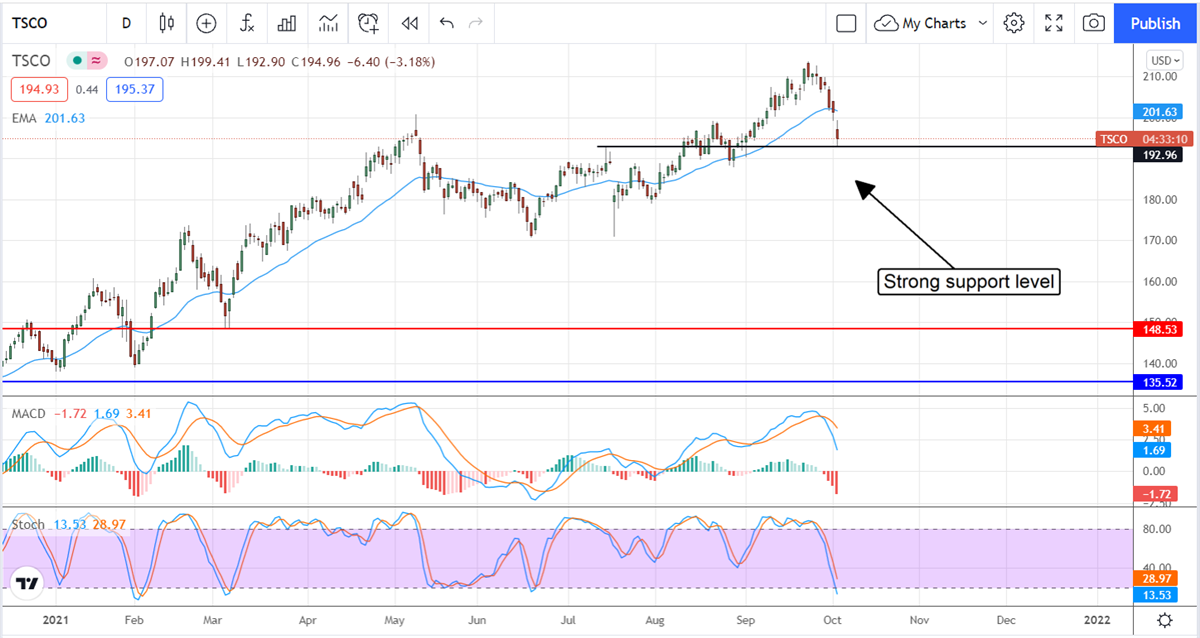This screenshot has width=1200, height=638.
Task: Click the Publish button
Action: tap(1155, 23)
